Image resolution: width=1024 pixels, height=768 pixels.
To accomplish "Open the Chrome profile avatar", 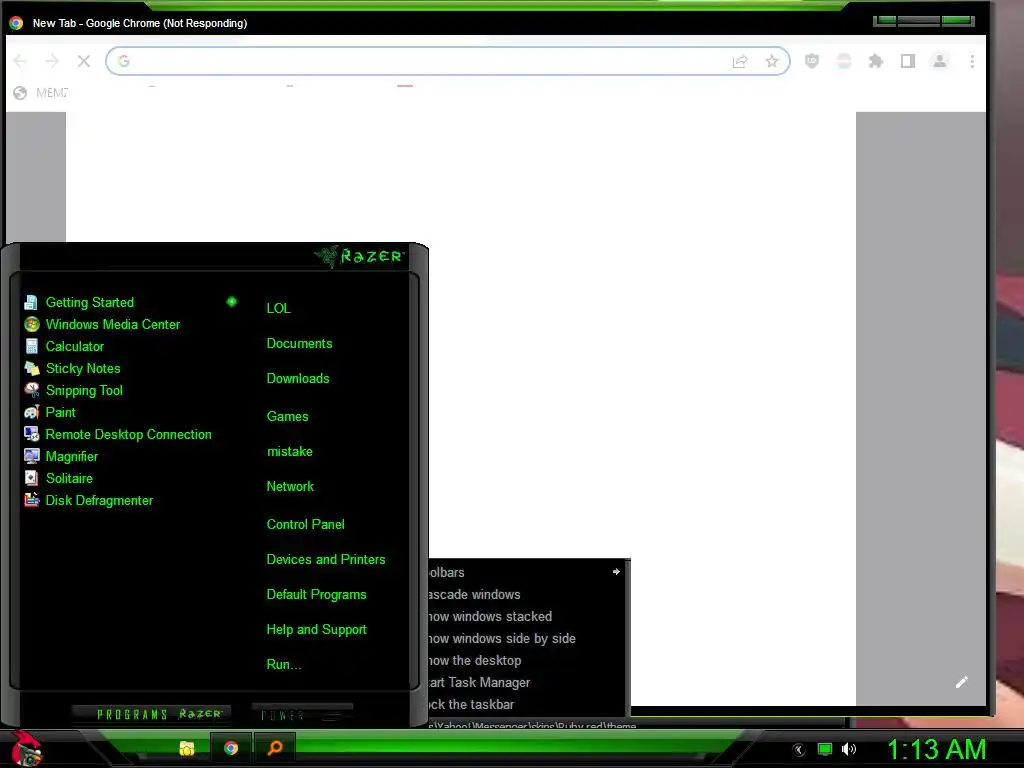I will point(940,61).
